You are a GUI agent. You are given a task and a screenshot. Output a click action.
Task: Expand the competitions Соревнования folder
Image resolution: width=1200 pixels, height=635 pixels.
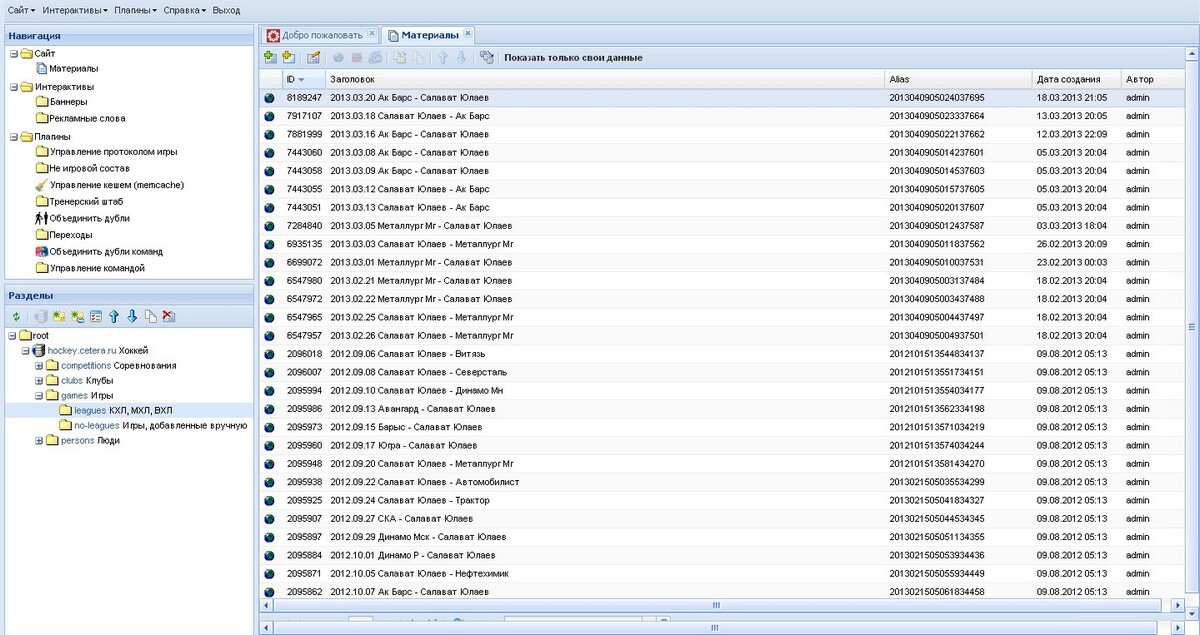pyautogui.click(x=40, y=366)
